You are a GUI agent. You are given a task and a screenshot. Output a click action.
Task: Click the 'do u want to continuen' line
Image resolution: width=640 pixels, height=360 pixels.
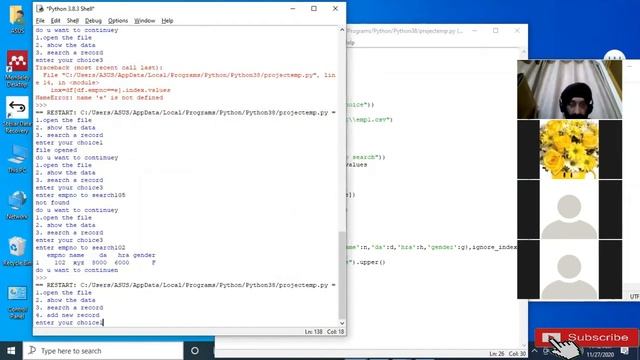coord(77,270)
